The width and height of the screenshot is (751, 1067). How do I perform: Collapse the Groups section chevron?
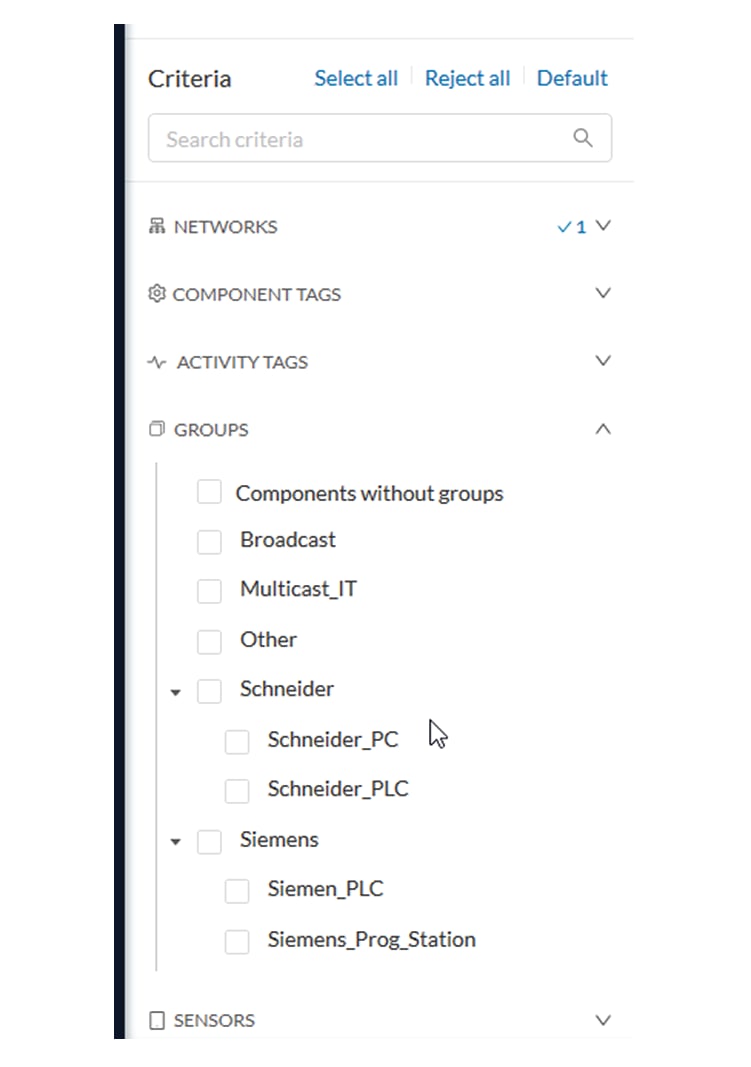tap(603, 429)
